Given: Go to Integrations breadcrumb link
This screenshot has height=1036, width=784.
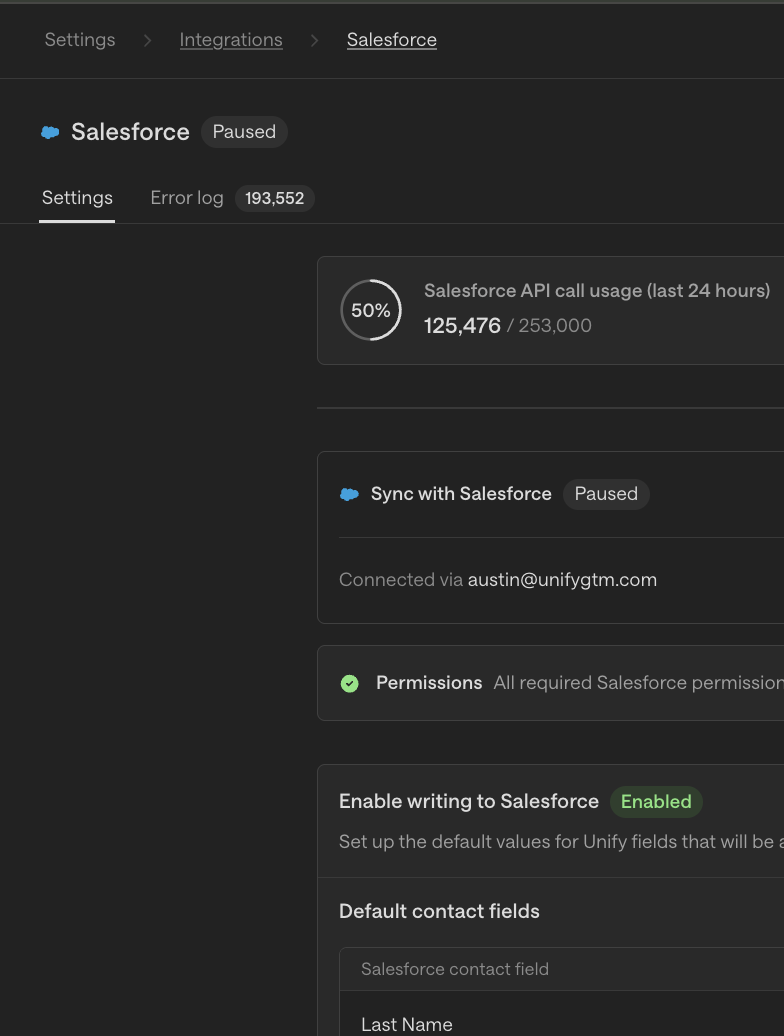Looking at the screenshot, I should [x=231, y=40].
